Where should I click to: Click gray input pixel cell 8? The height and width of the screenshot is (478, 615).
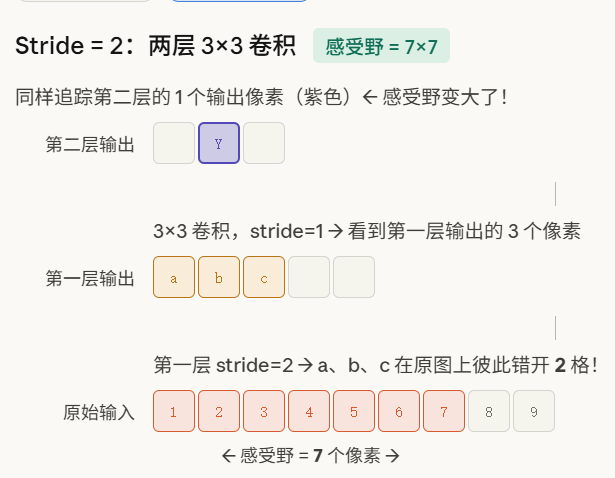pos(489,411)
